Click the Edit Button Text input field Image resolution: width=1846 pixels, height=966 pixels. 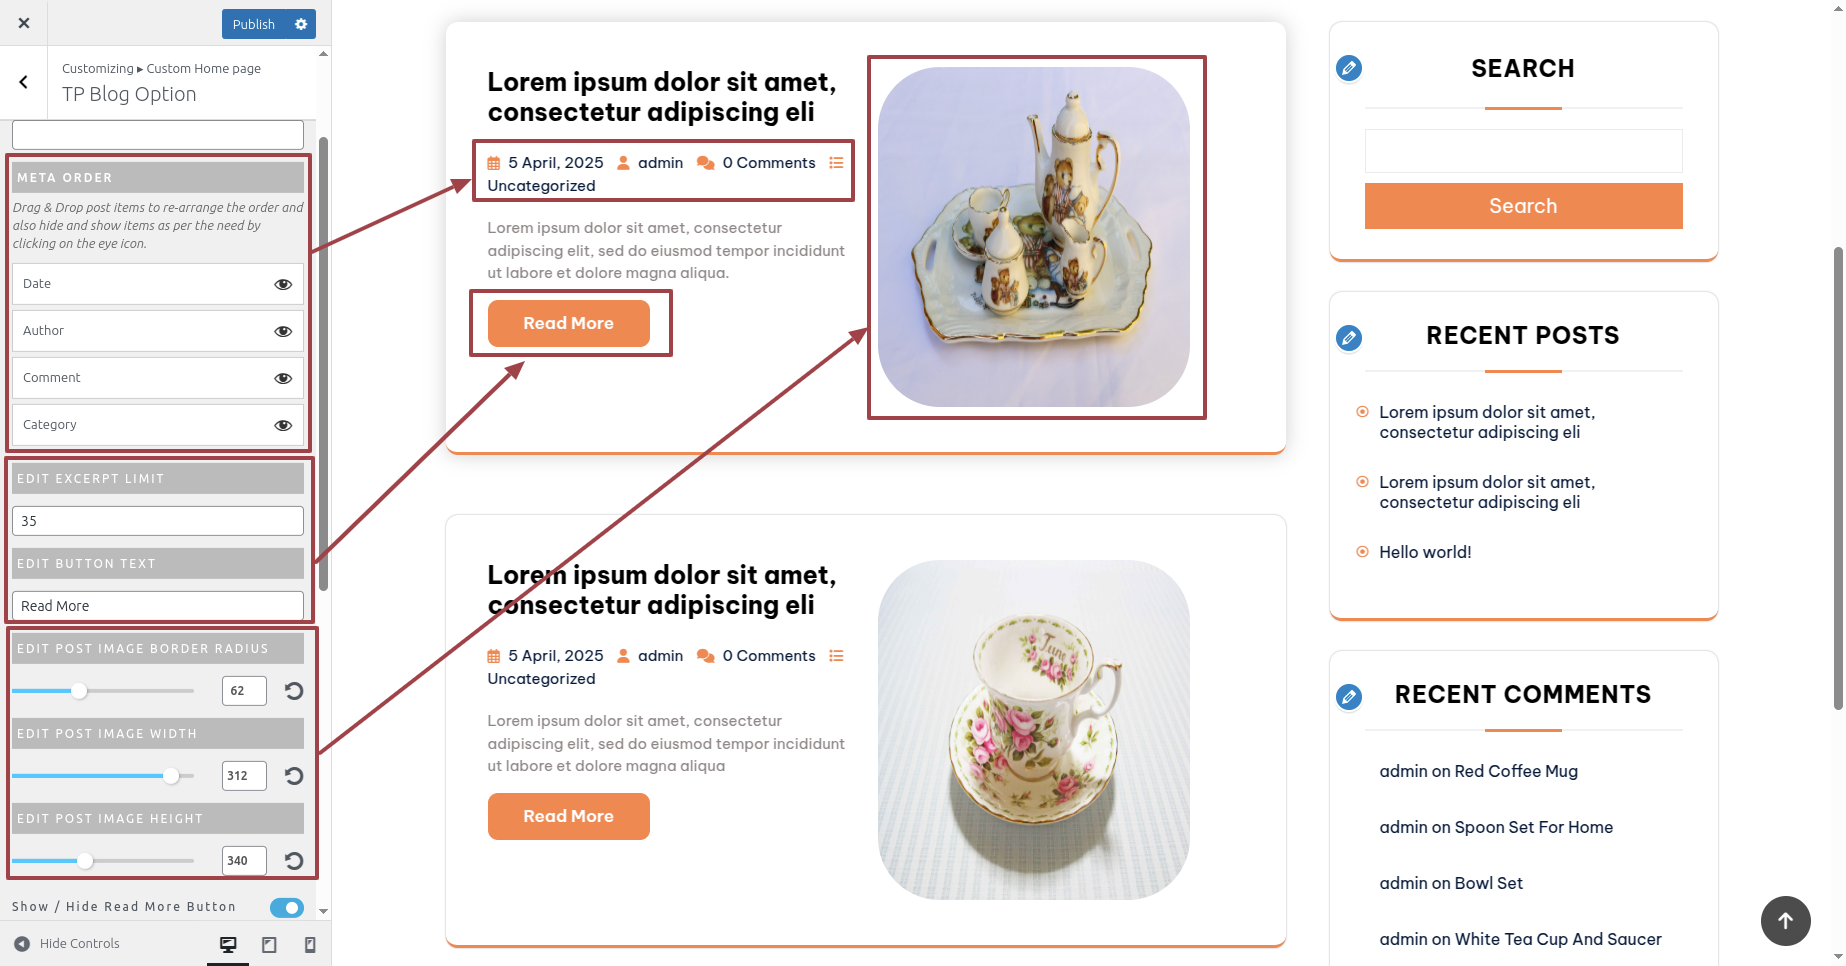pyautogui.click(x=158, y=606)
